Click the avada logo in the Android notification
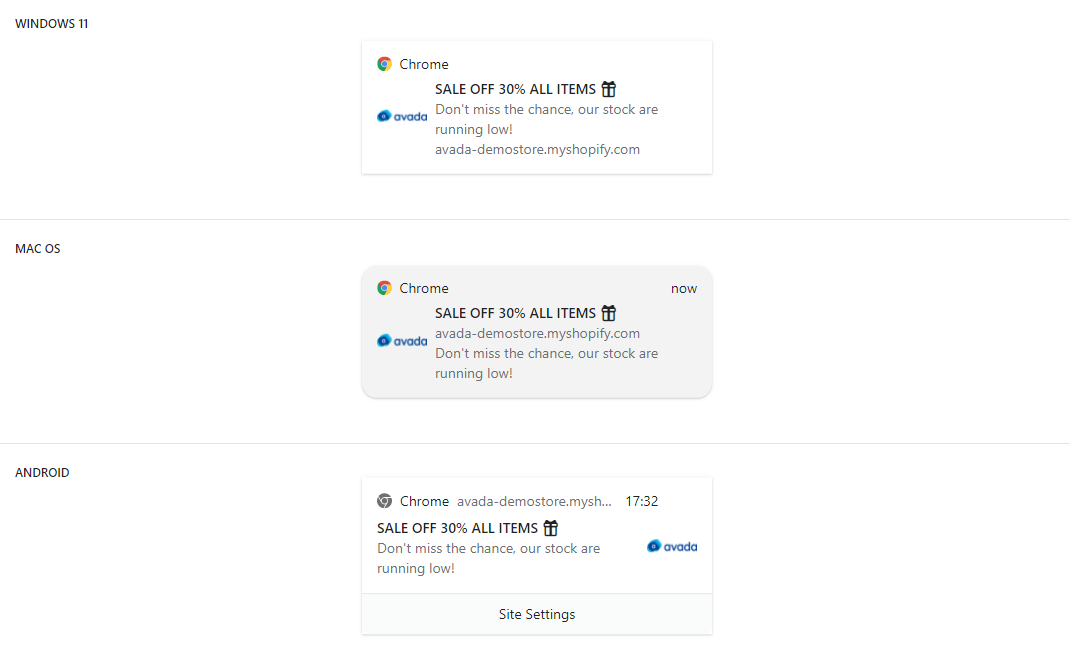 [672, 546]
